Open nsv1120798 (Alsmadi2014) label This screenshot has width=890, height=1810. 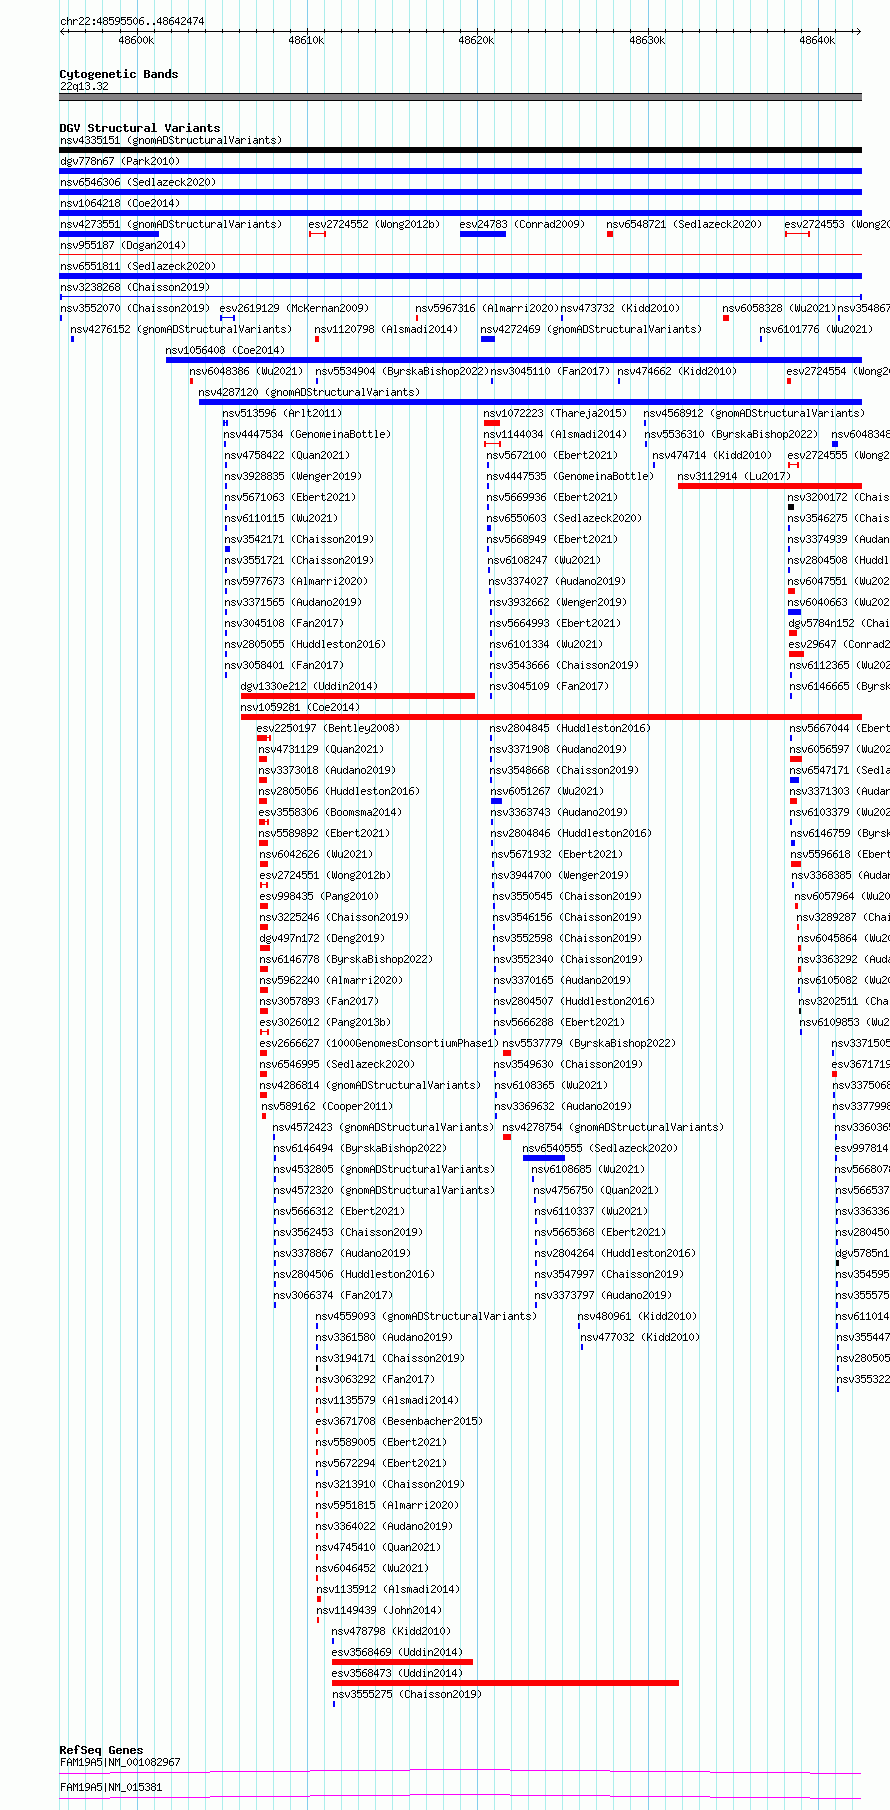pyautogui.click(x=386, y=329)
